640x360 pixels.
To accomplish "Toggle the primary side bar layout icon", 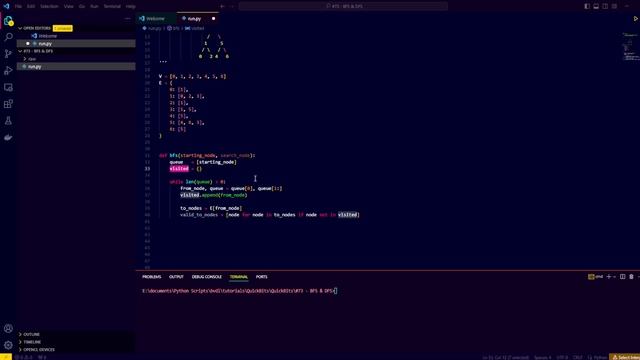I will (x=587, y=6).
